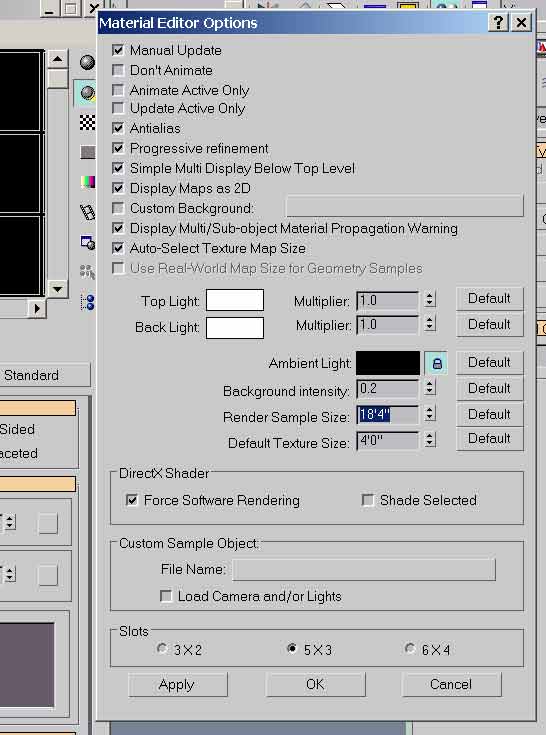Click the Standard material type button
Image resolution: width=546 pixels, height=735 pixels.
[x=43, y=375]
